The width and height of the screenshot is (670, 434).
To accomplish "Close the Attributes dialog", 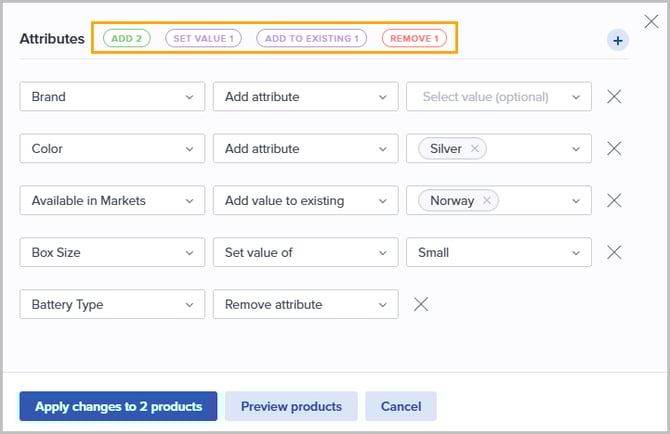I will coord(651,21).
